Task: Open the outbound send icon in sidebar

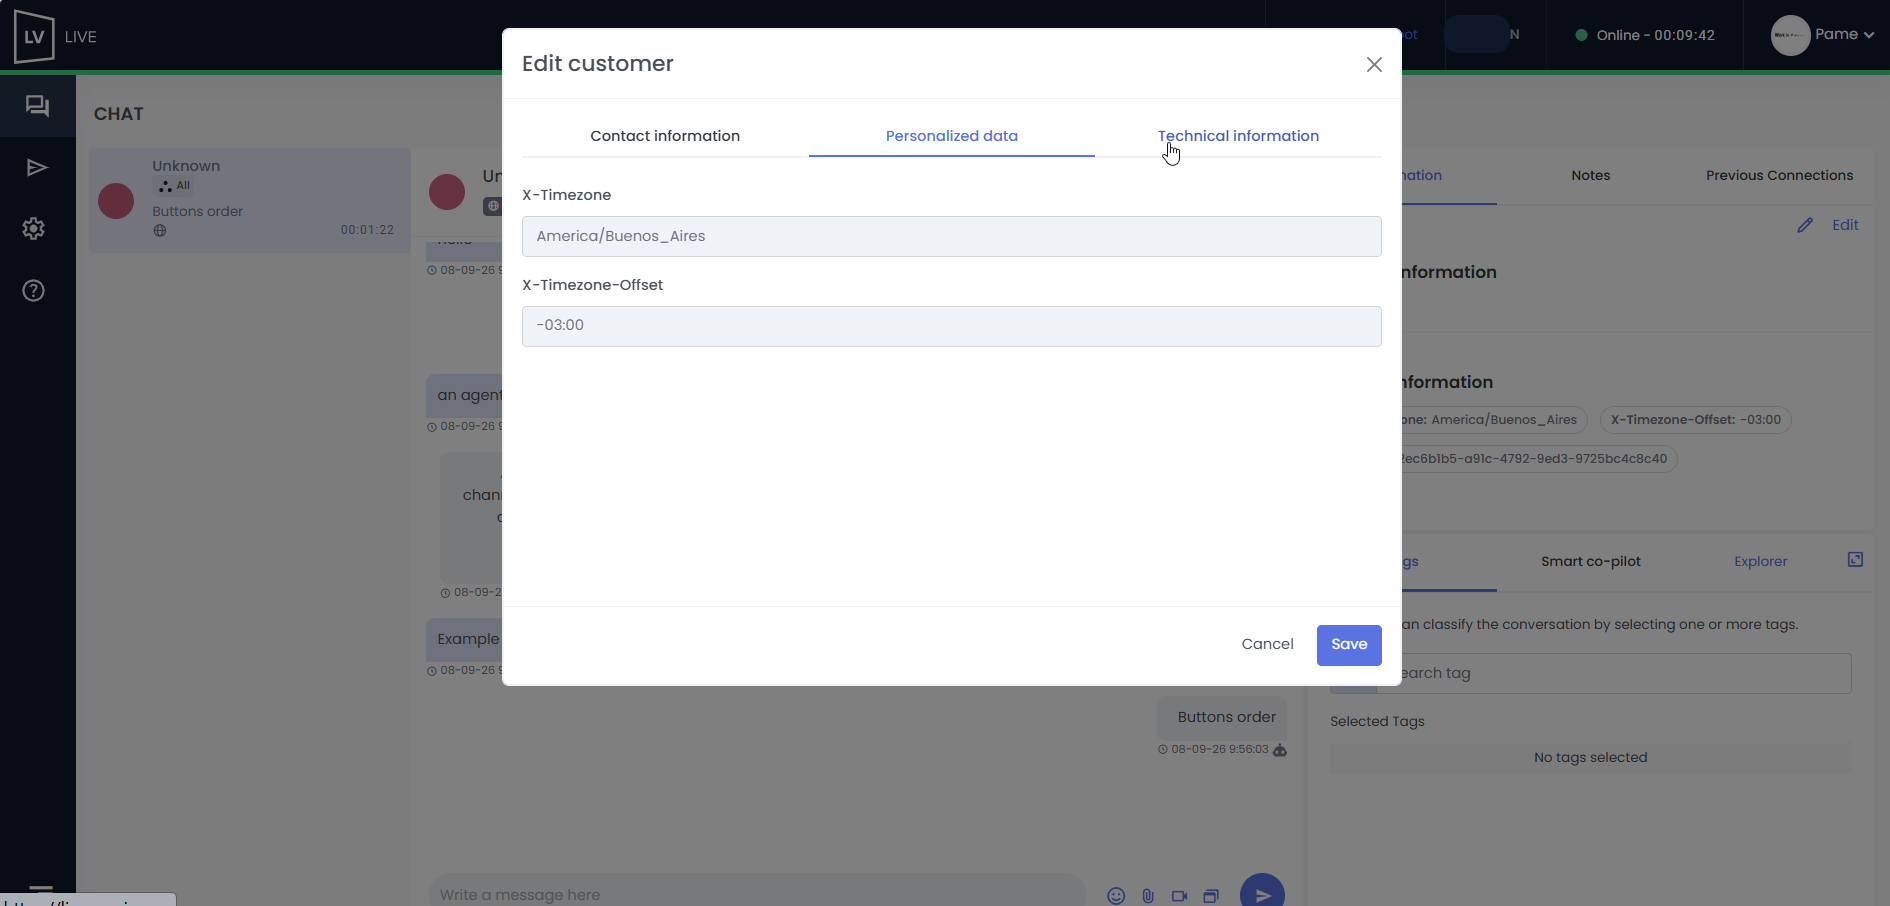Action: (x=37, y=167)
